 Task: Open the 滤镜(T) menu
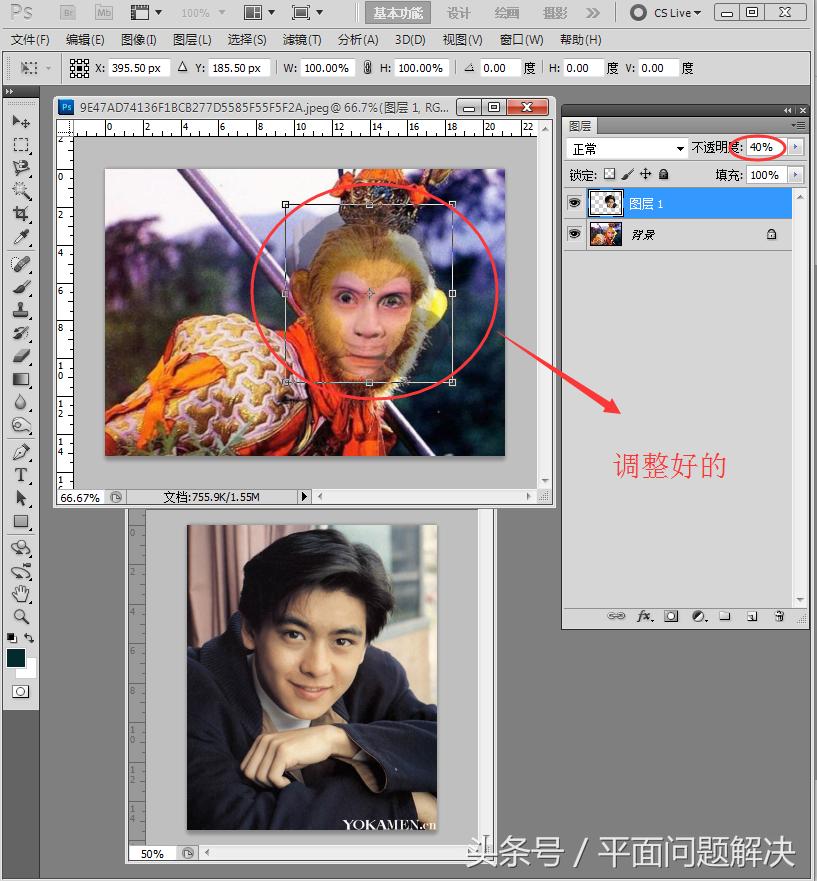[x=301, y=40]
